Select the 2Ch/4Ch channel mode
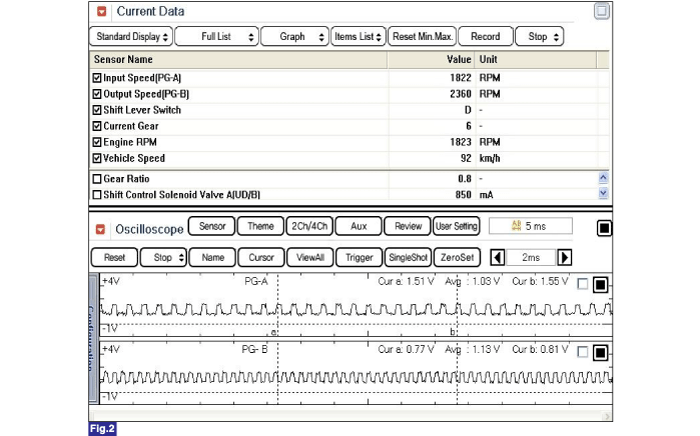700x436 pixels. (x=308, y=227)
